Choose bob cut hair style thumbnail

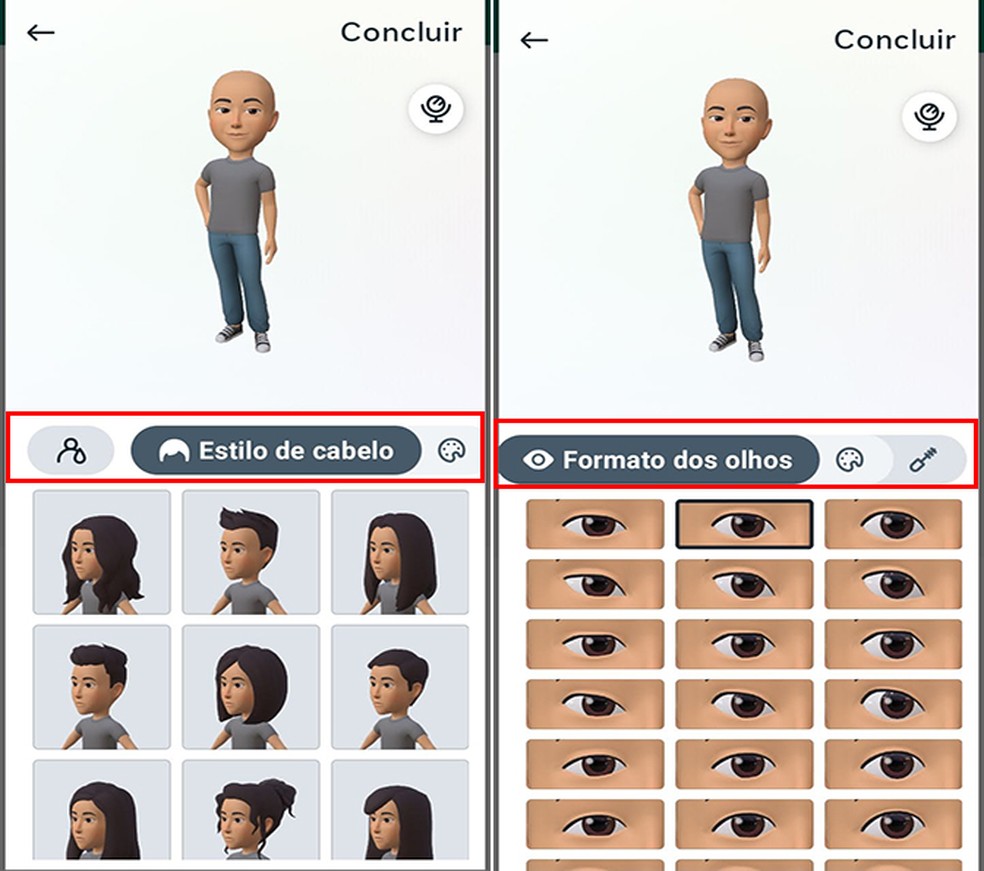tap(251, 687)
